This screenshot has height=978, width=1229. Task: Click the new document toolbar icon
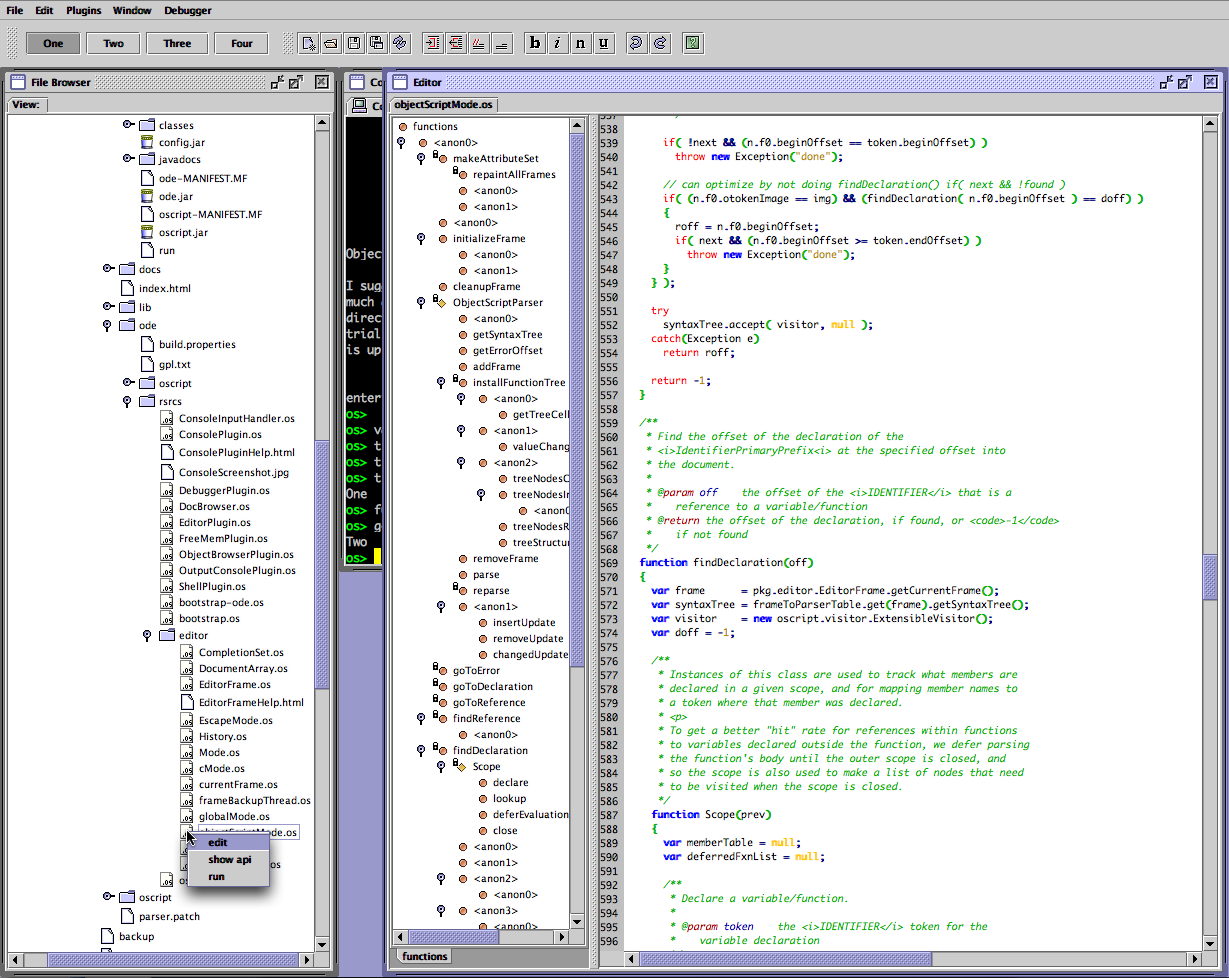309,43
